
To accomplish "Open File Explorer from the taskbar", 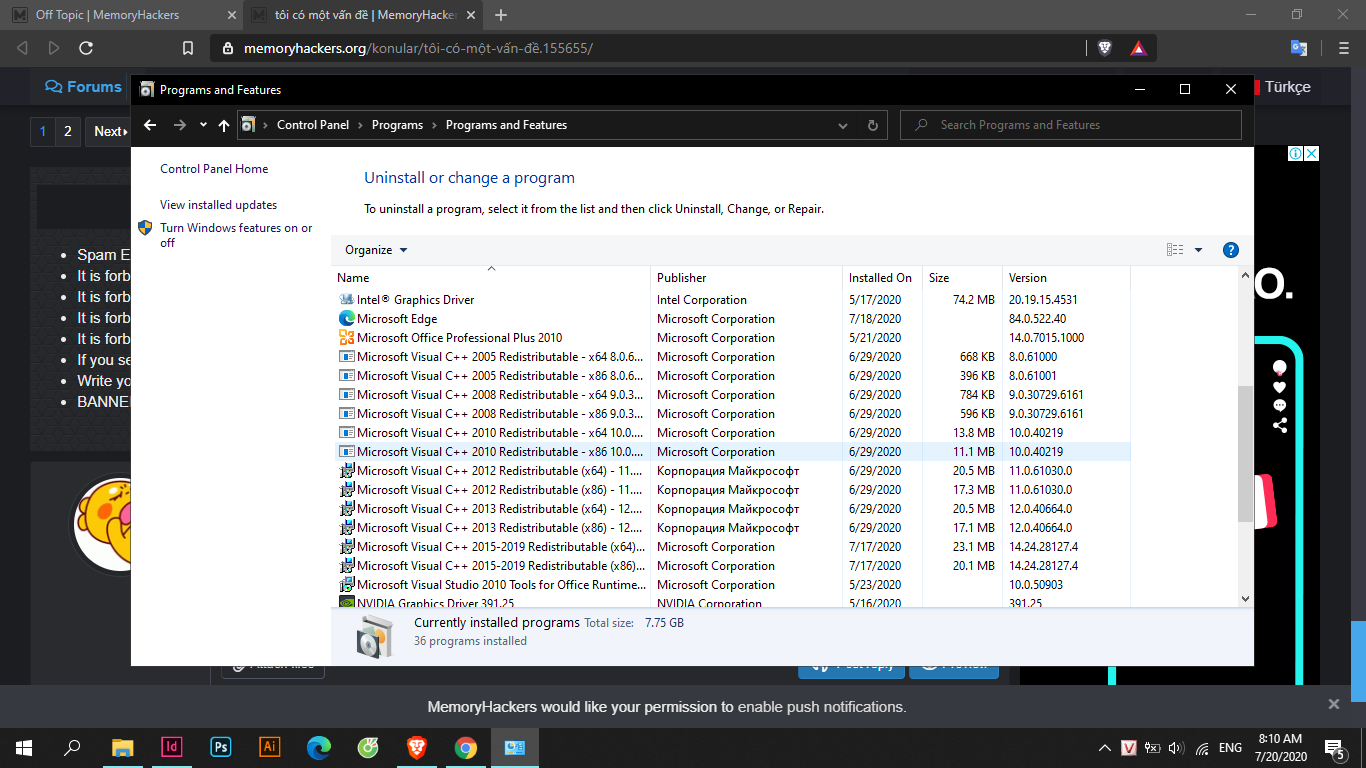I will (x=122, y=747).
